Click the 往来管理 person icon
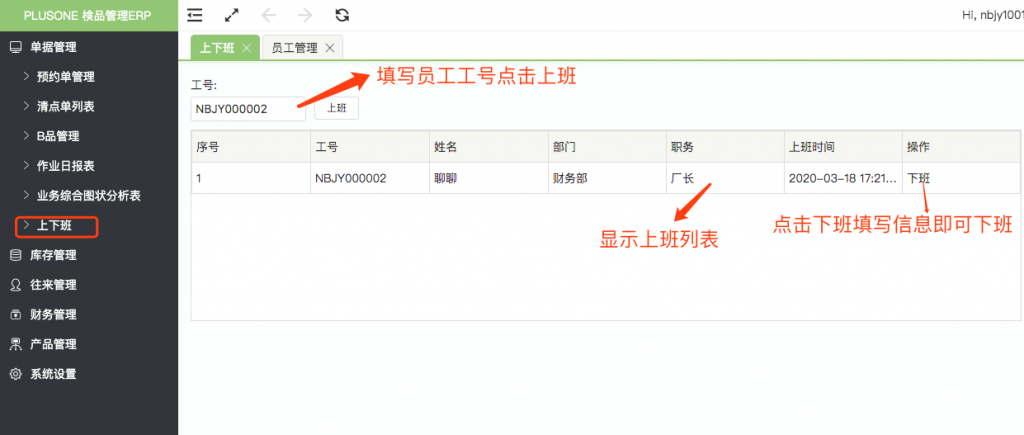This screenshot has width=1024, height=435. (x=16, y=285)
